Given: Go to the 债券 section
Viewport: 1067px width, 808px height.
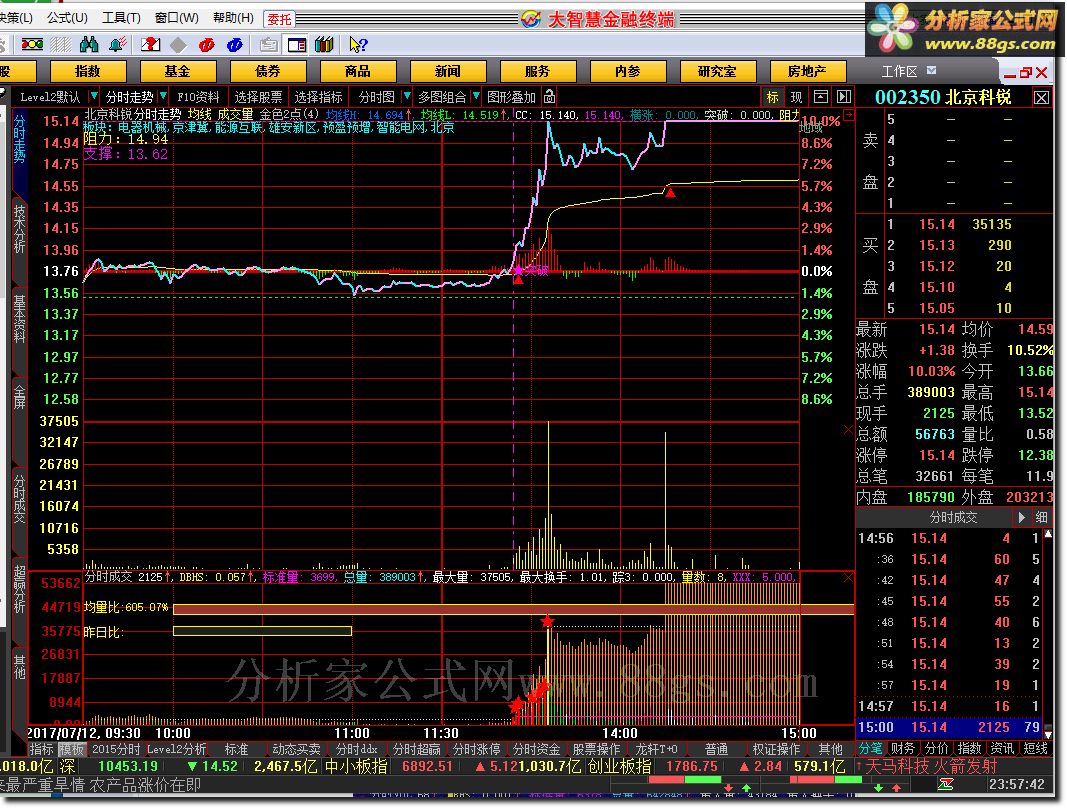Looking at the screenshot, I should pos(267,71).
